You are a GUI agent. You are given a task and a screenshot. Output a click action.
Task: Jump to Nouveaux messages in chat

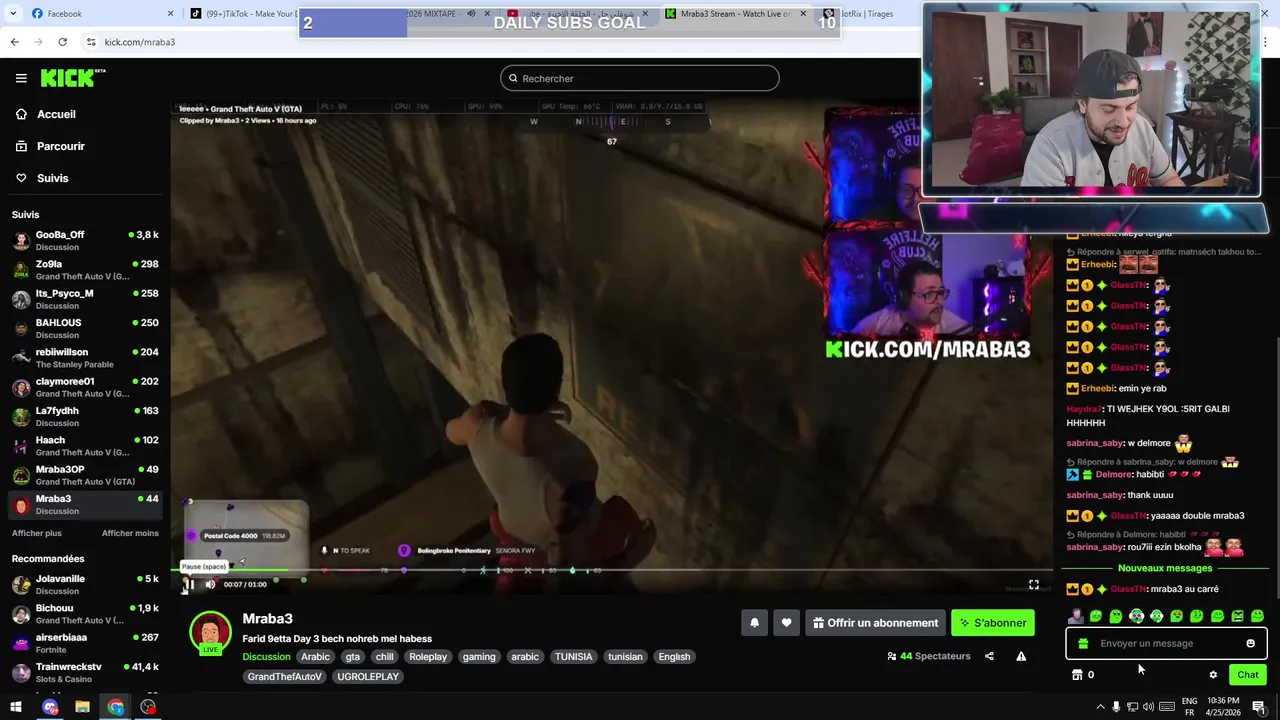tap(1165, 568)
